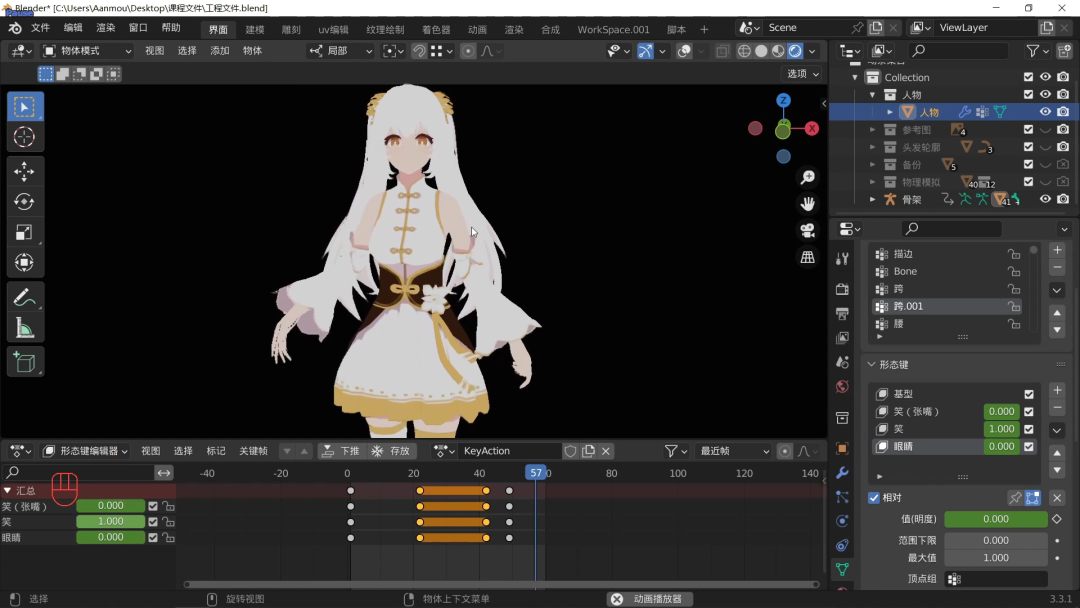Select the Cursor tool in left toolbar
The width and height of the screenshot is (1080, 608).
(x=25, y=137)
